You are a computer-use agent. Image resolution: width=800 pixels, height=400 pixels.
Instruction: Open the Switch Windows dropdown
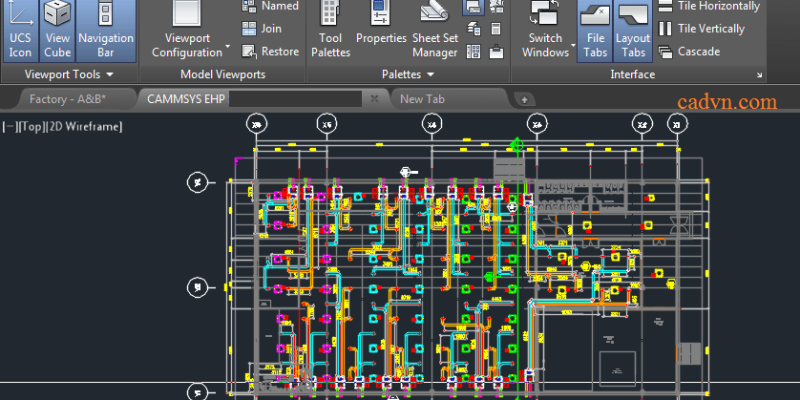(x=548, y=31)
